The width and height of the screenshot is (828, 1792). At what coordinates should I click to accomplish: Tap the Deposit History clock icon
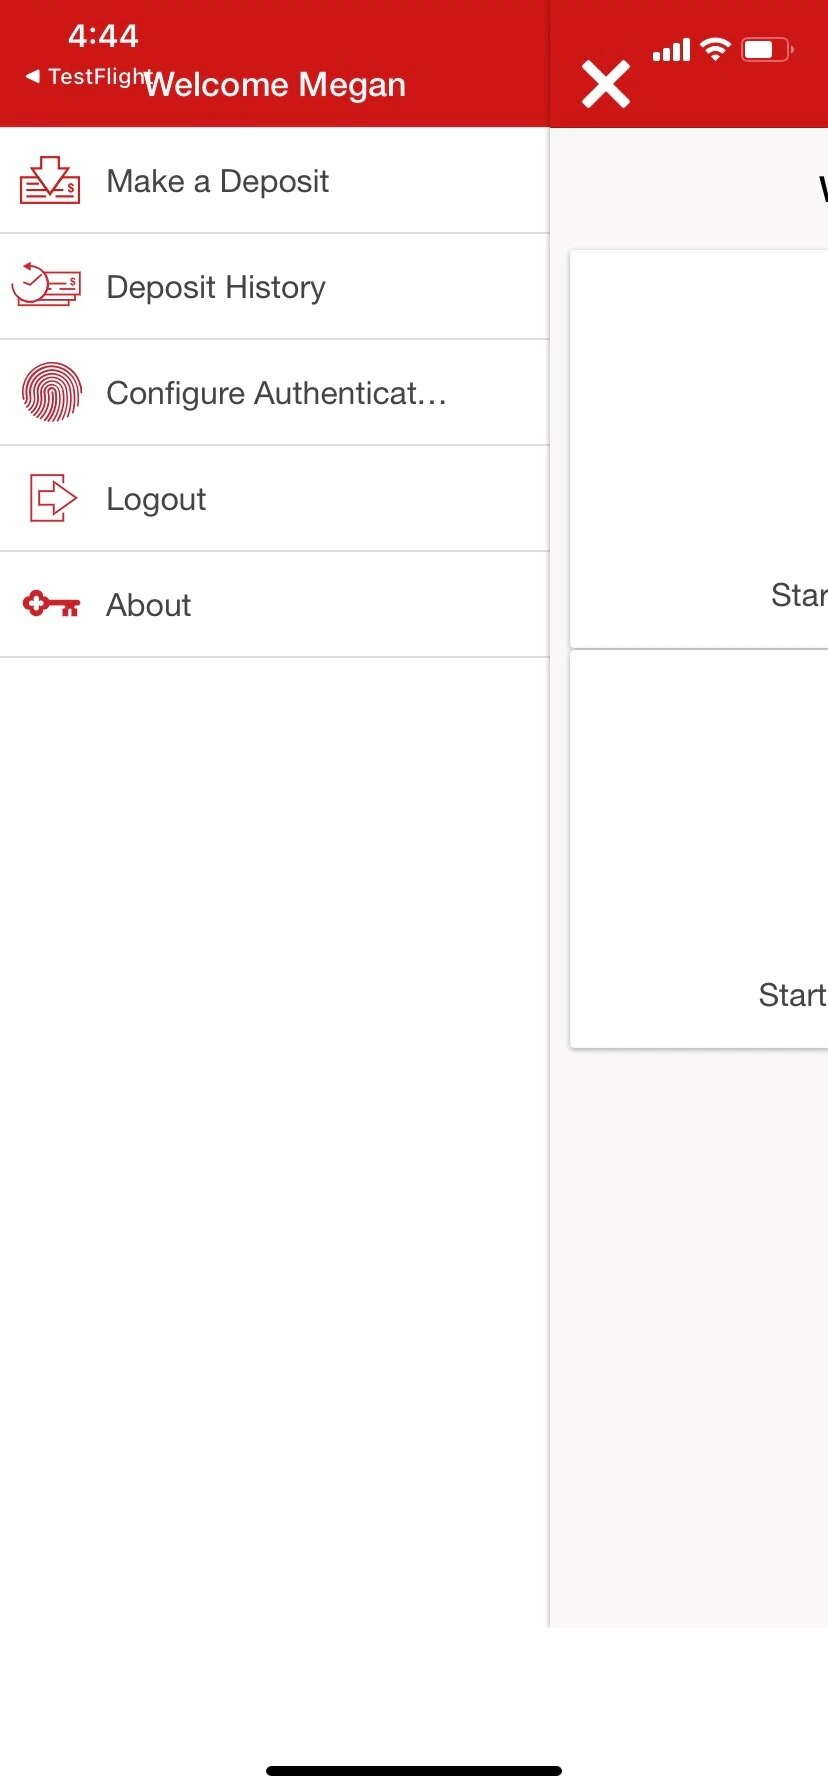click(46, 285)
